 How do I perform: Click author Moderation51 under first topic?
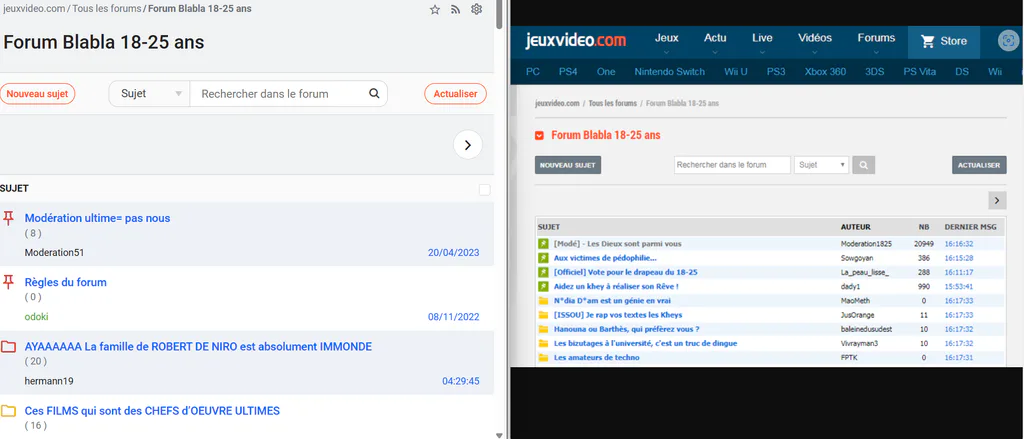point(54,252)
